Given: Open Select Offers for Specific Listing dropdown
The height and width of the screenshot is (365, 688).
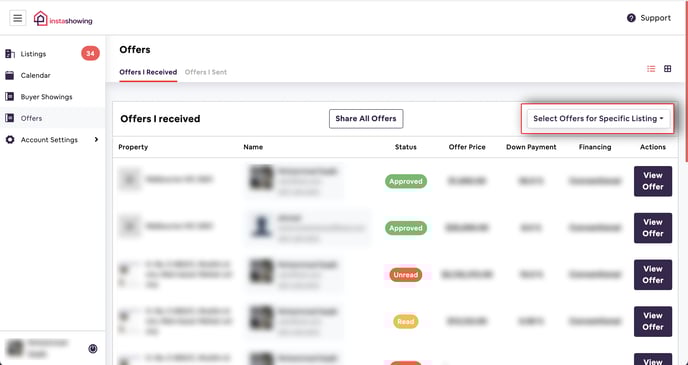Looking at the screenshot, I should click(x=598, y=118).
